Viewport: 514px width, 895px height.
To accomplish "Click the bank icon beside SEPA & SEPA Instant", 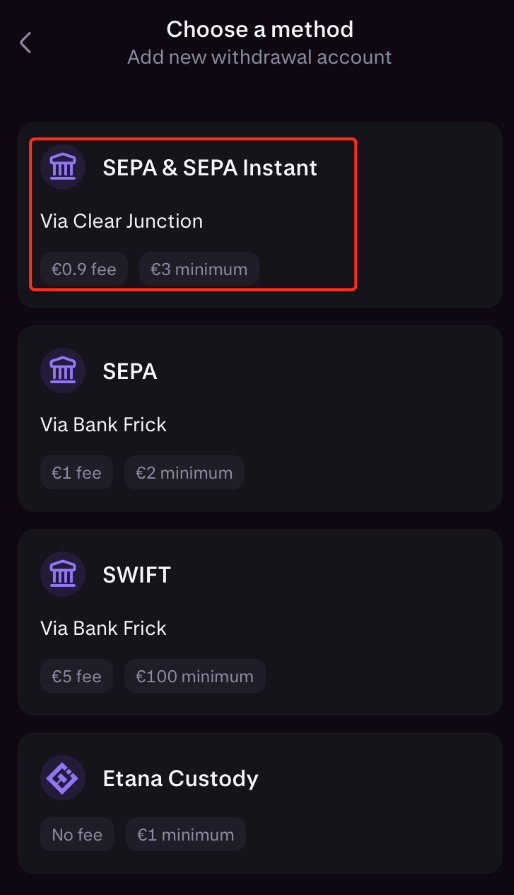I will click(63, 167).
